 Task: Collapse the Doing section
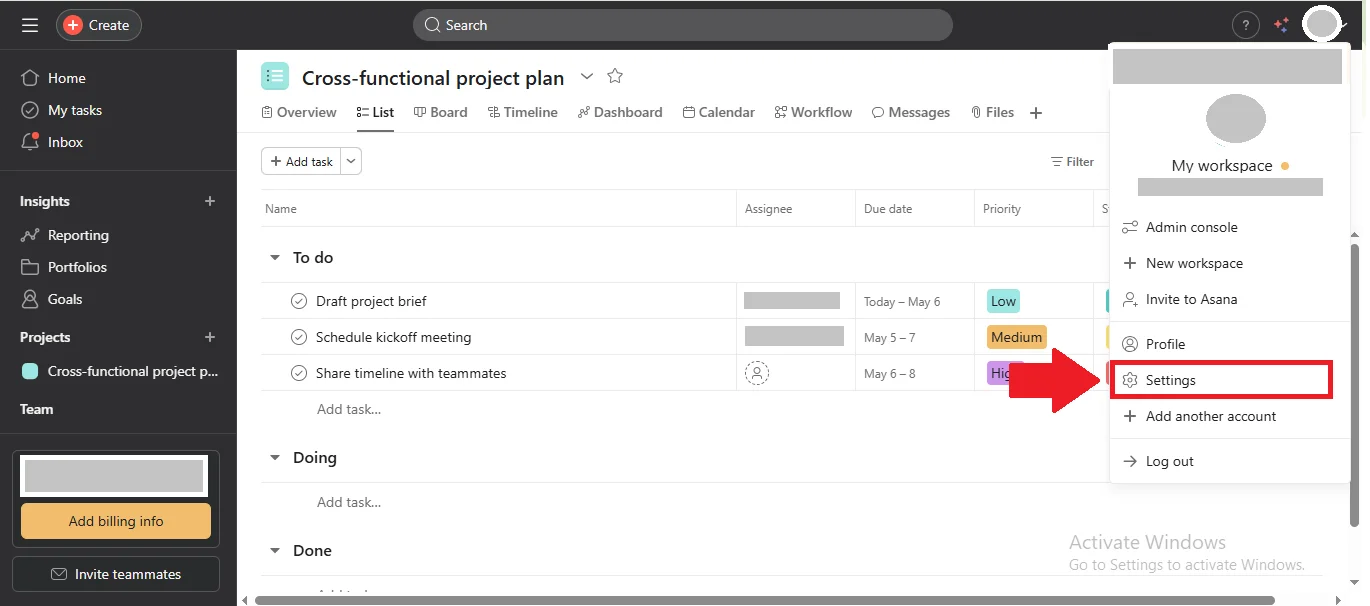274,458
